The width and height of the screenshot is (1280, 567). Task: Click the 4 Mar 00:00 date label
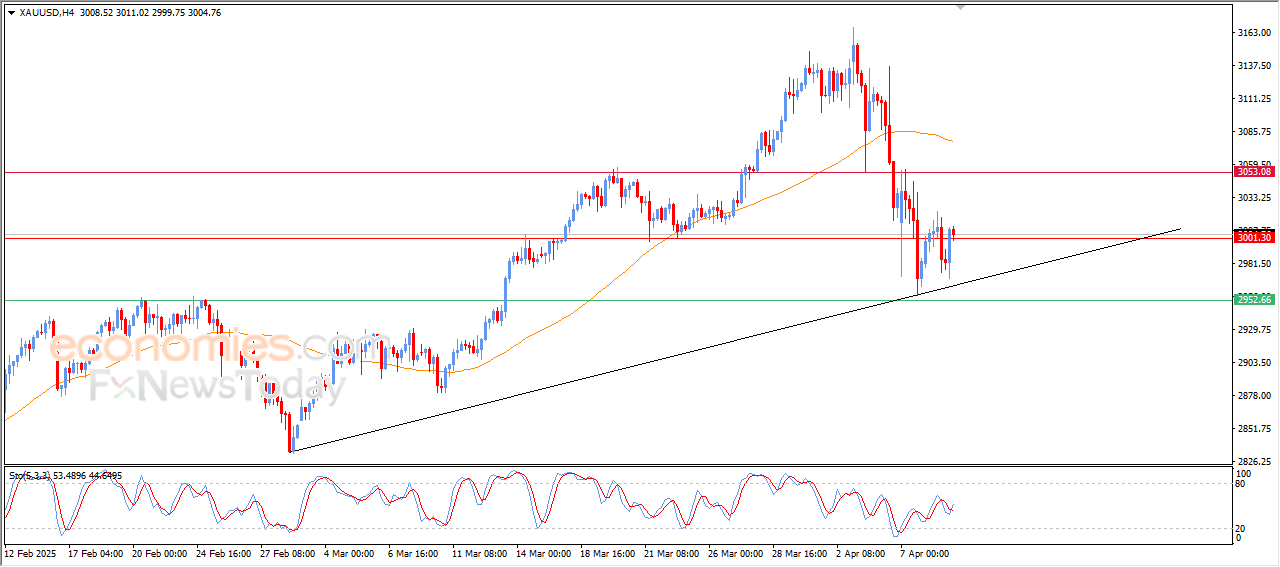click(x=351, y=552)
